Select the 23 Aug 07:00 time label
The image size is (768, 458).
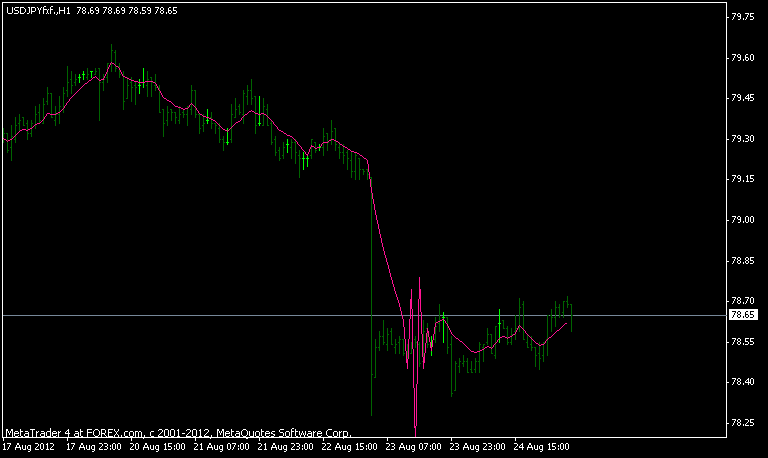pyautogui.click(x=414, y=448)
